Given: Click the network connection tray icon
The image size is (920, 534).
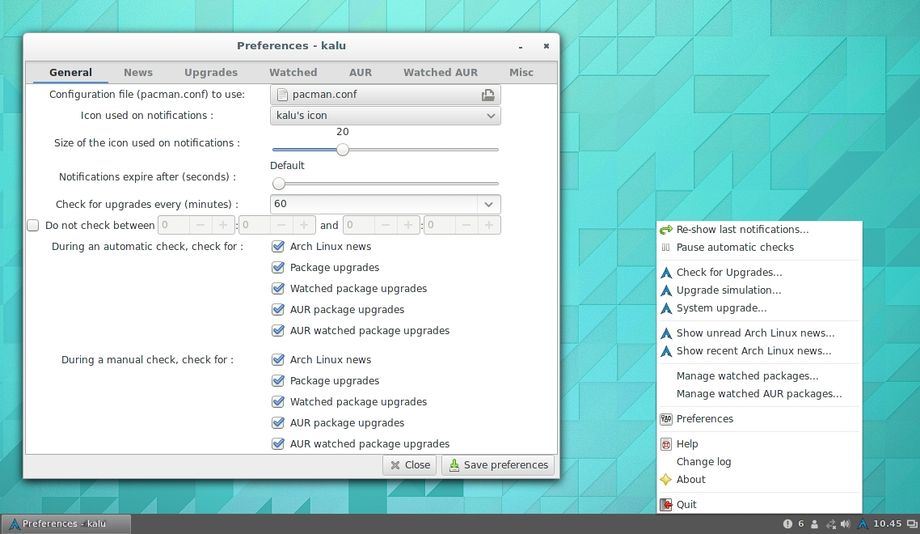Looking at the screenshot, I should [831, 524].
